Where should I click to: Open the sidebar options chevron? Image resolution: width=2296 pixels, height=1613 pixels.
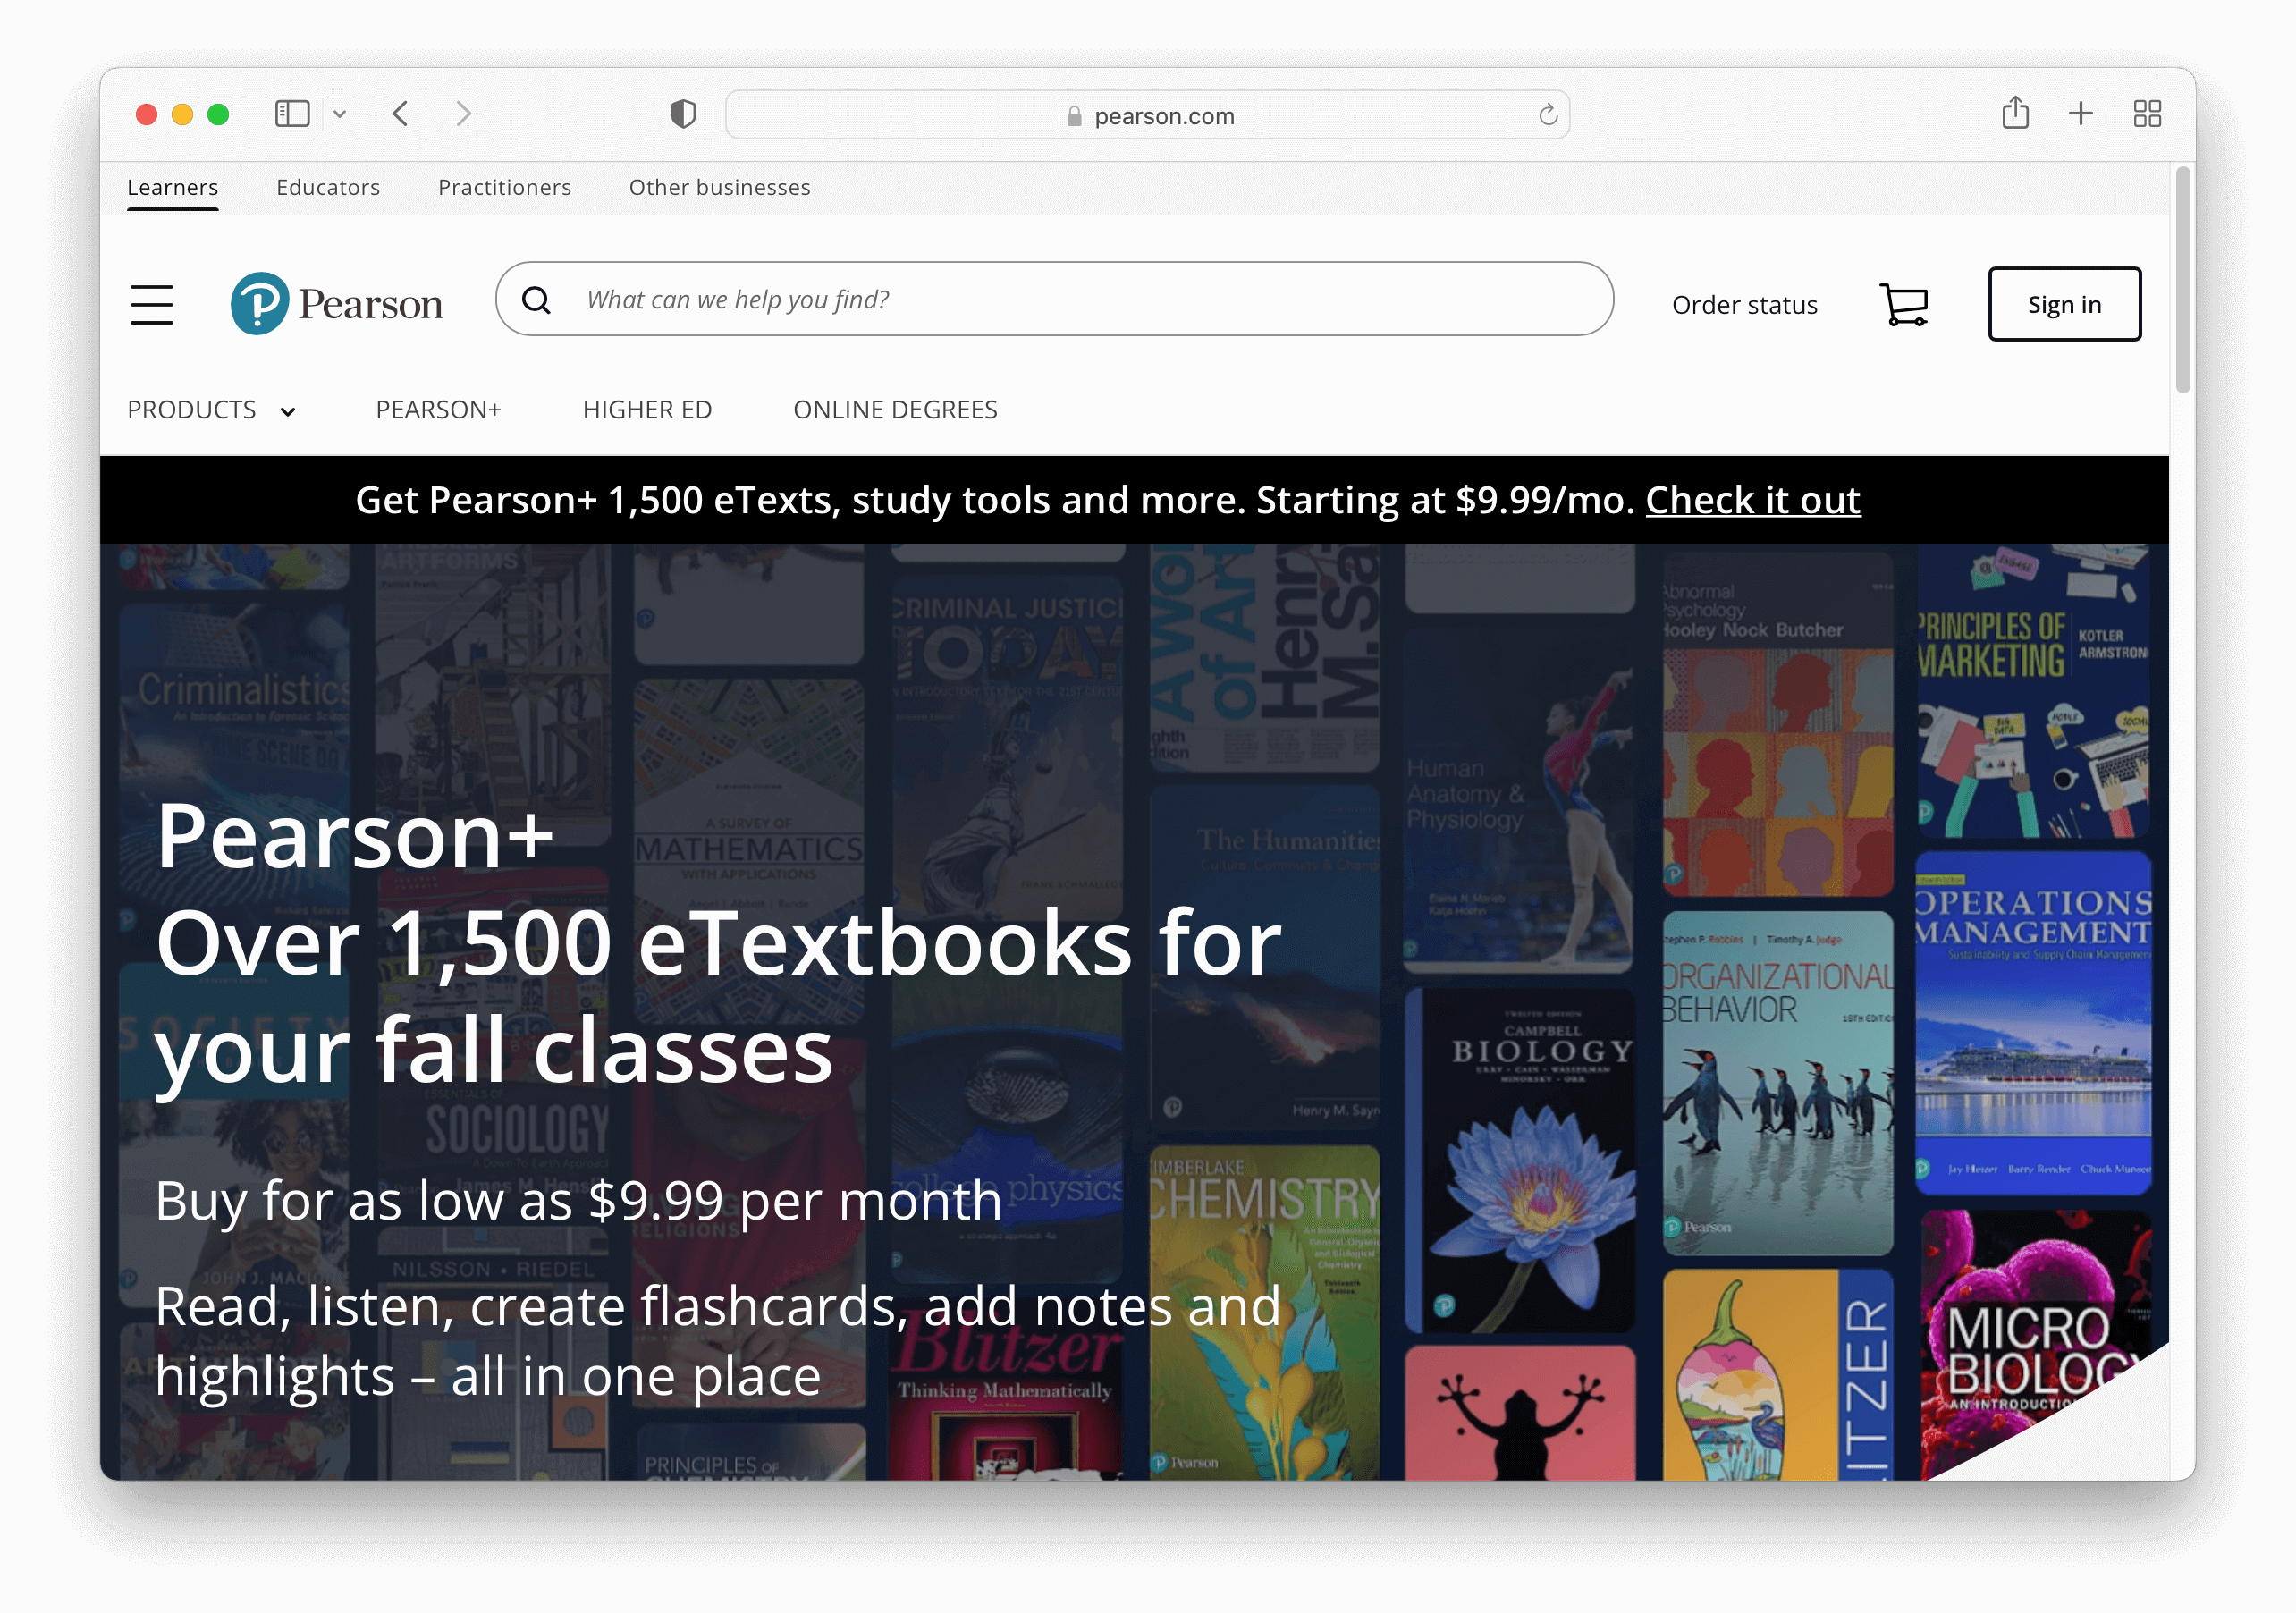tap(340, 114)
